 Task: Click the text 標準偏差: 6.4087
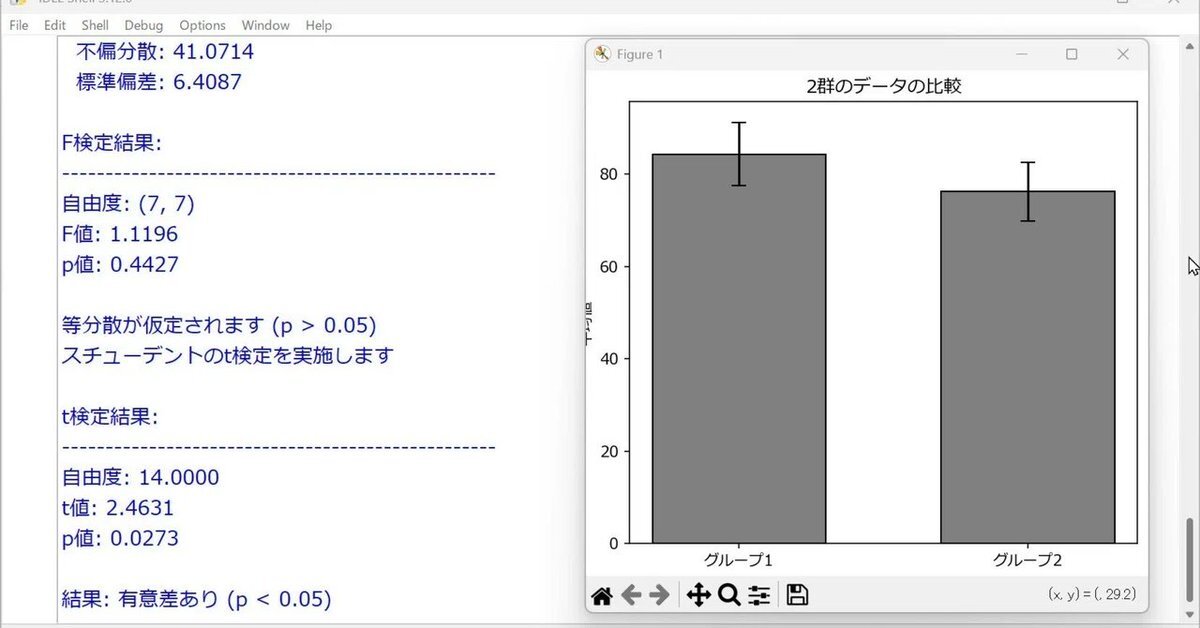pyautogui.click(x=159, y=82)
